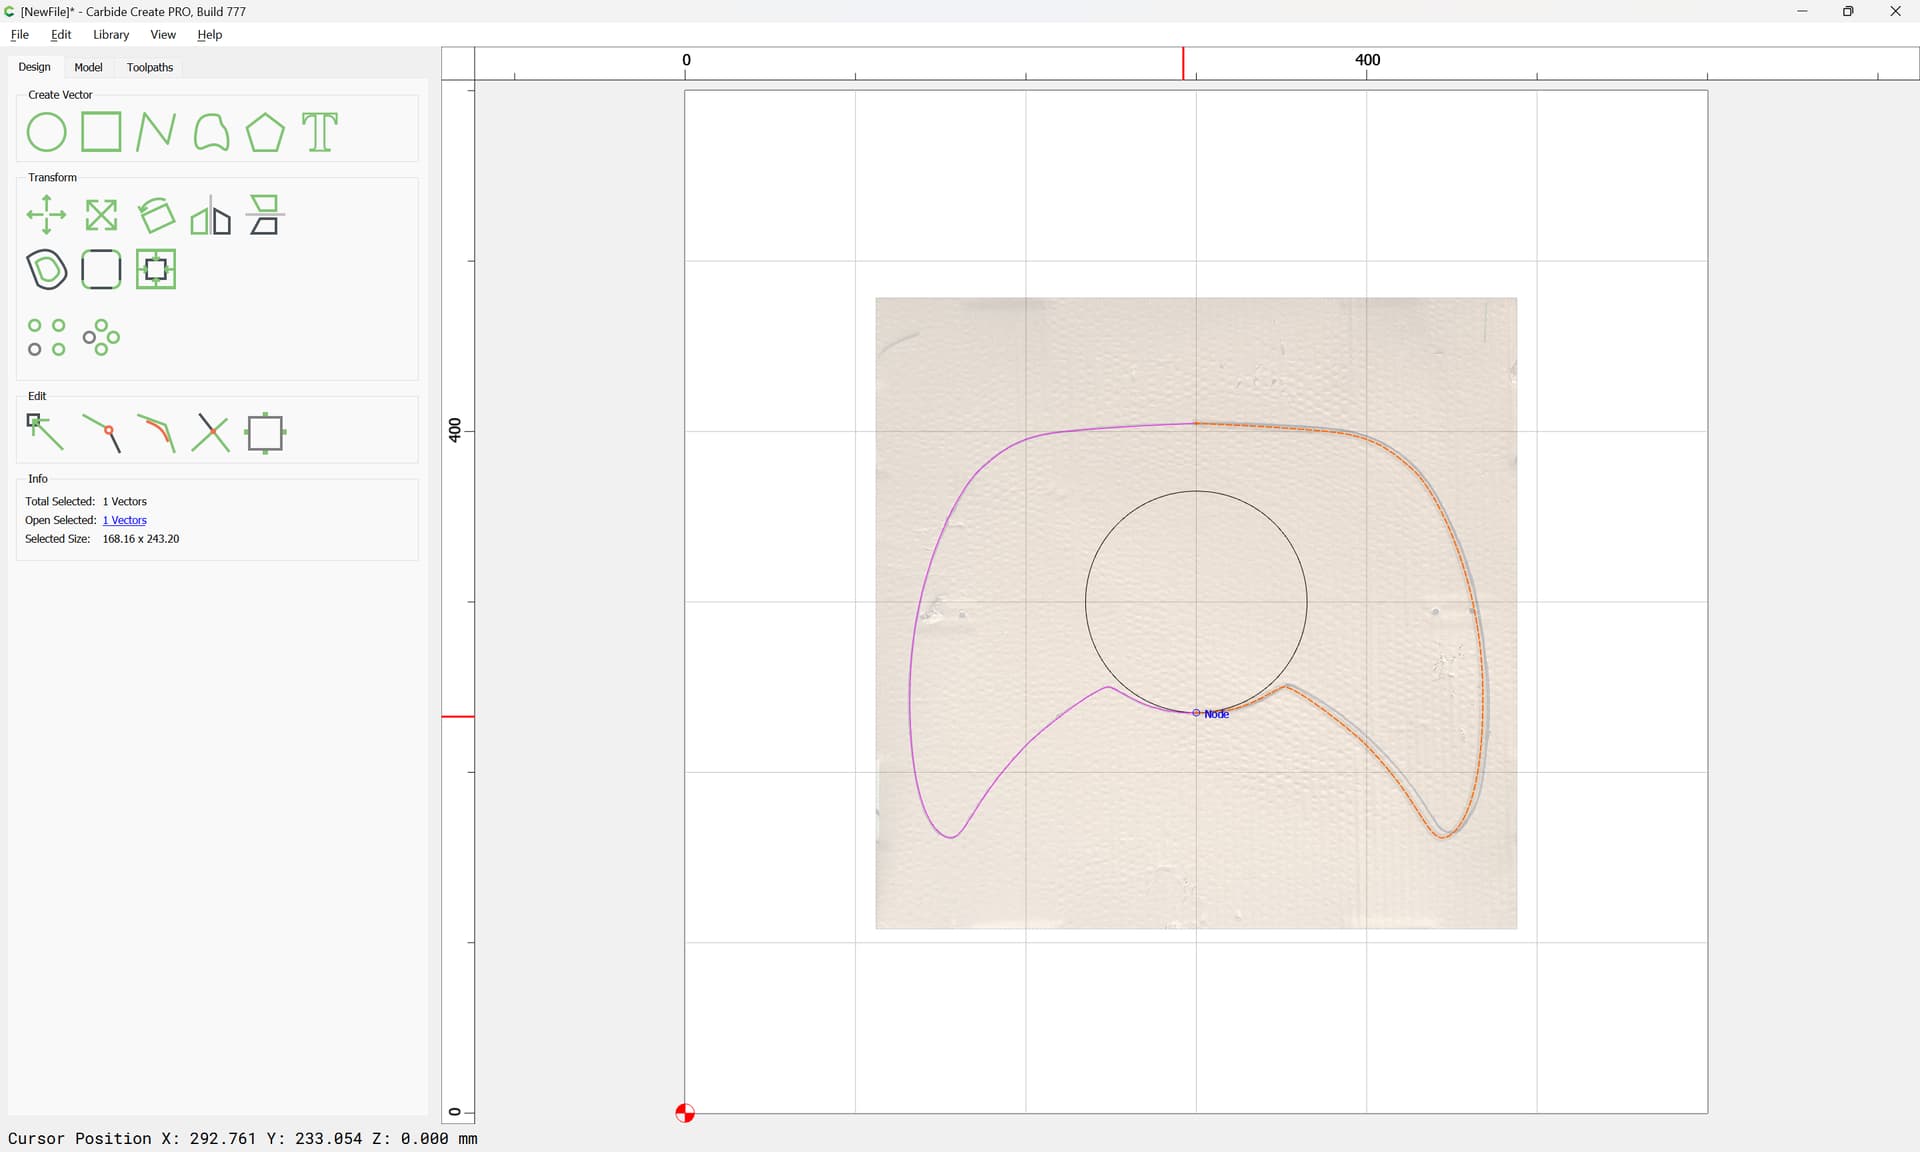Switch to the Model tab

click(x=88, y=67)
